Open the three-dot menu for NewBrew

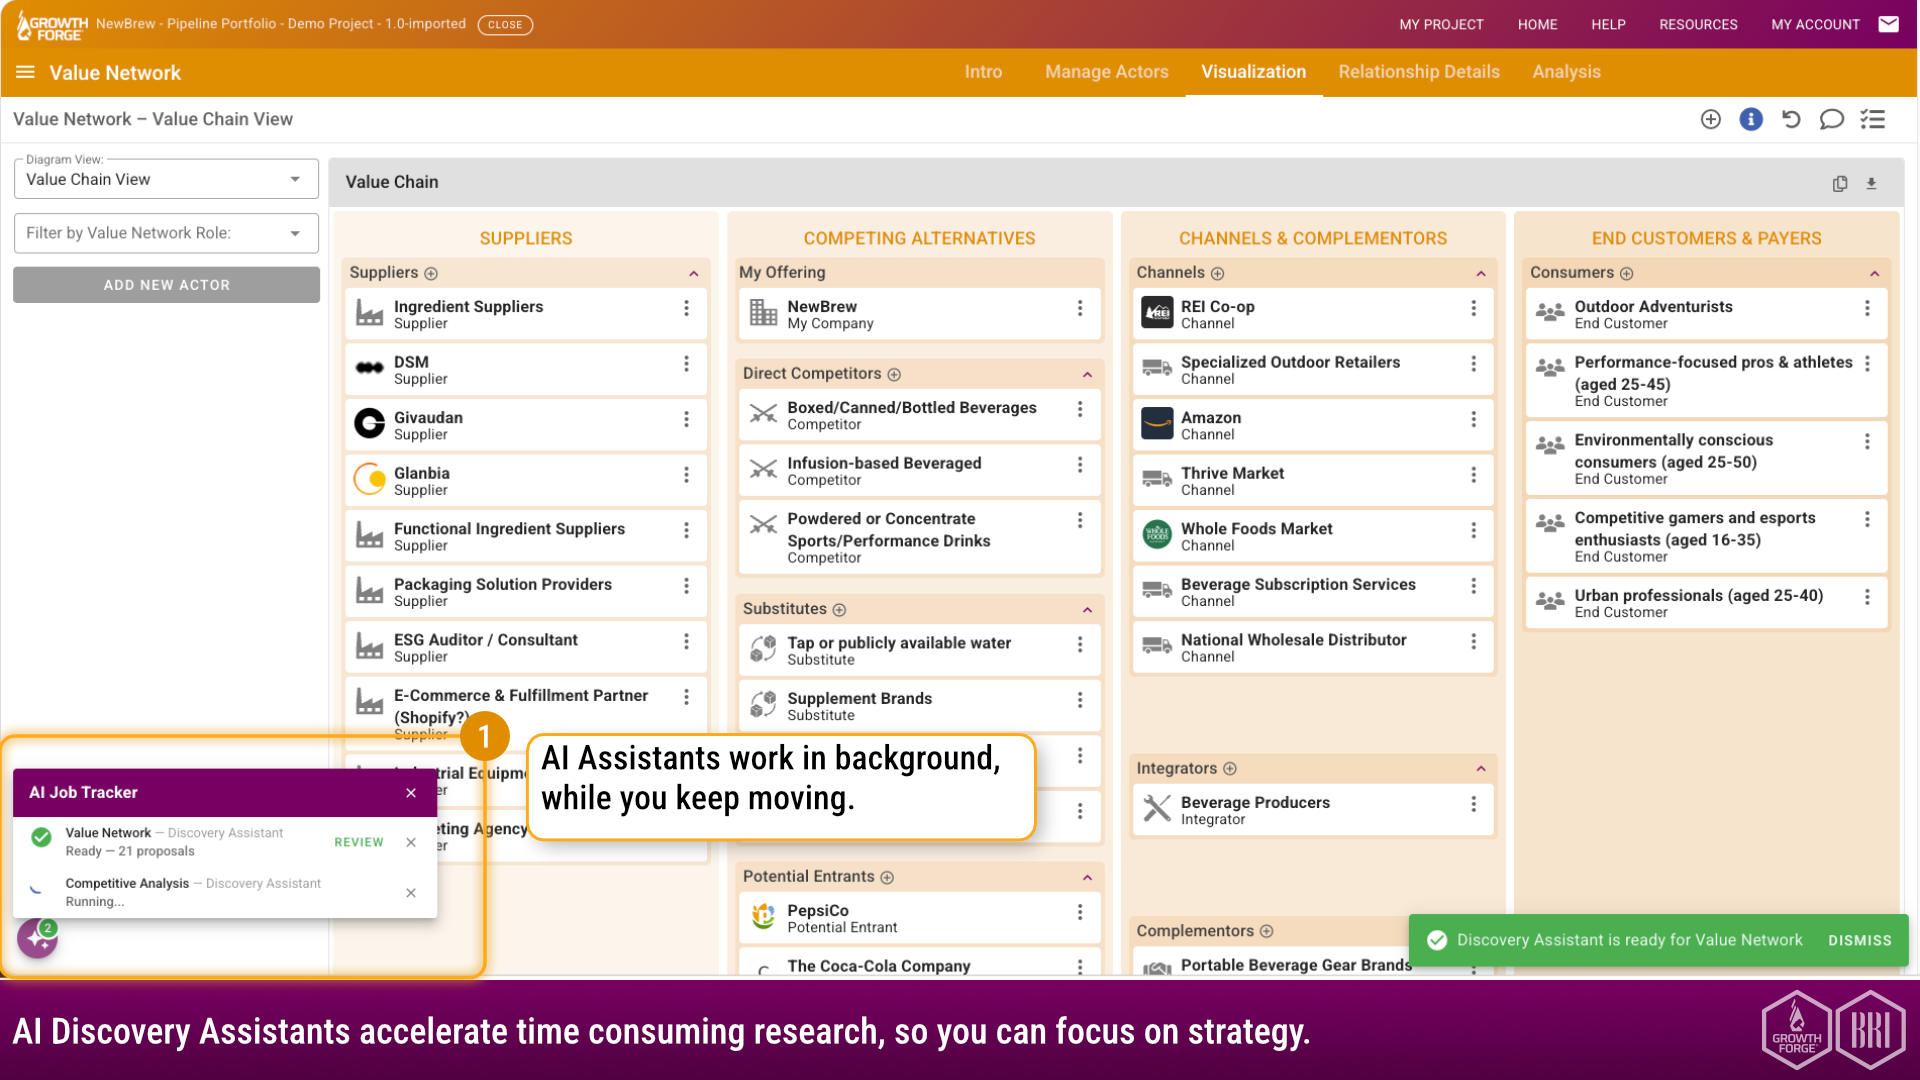1080,308
